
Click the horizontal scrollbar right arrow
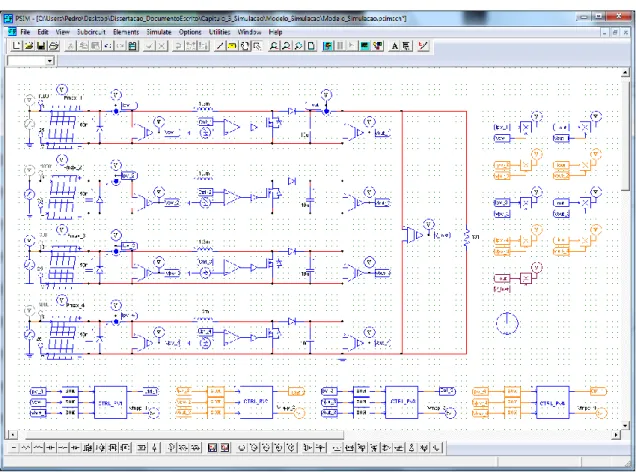tap(617, 435)
